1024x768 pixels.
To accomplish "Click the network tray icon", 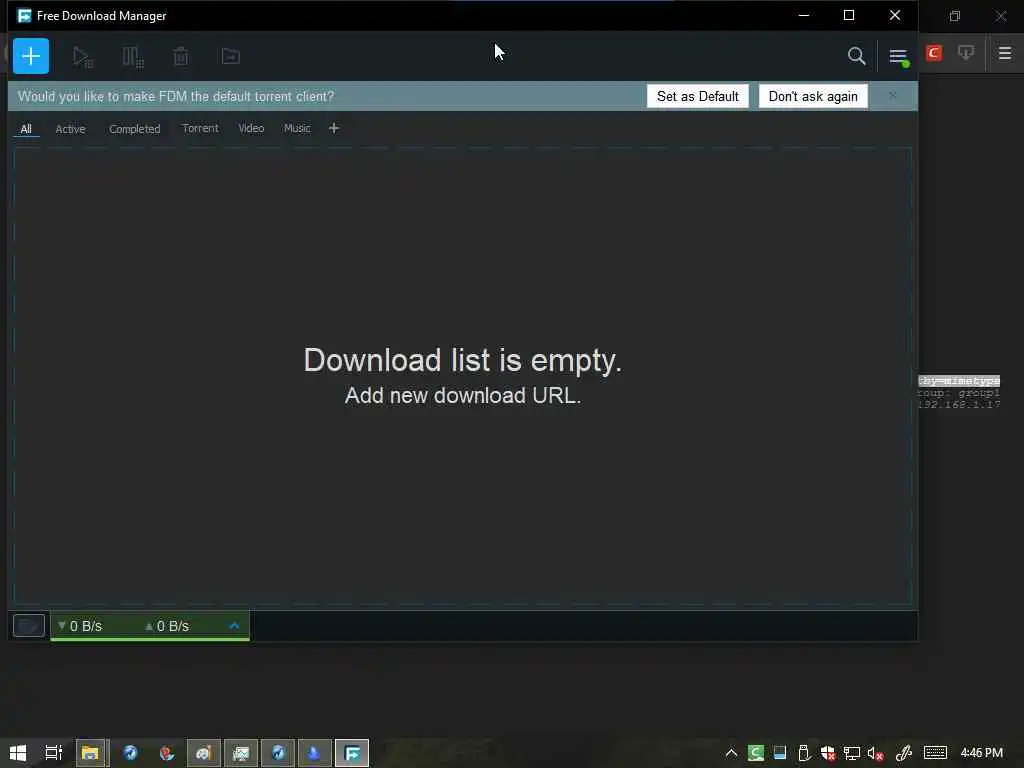I will click(x=852, y=753).
